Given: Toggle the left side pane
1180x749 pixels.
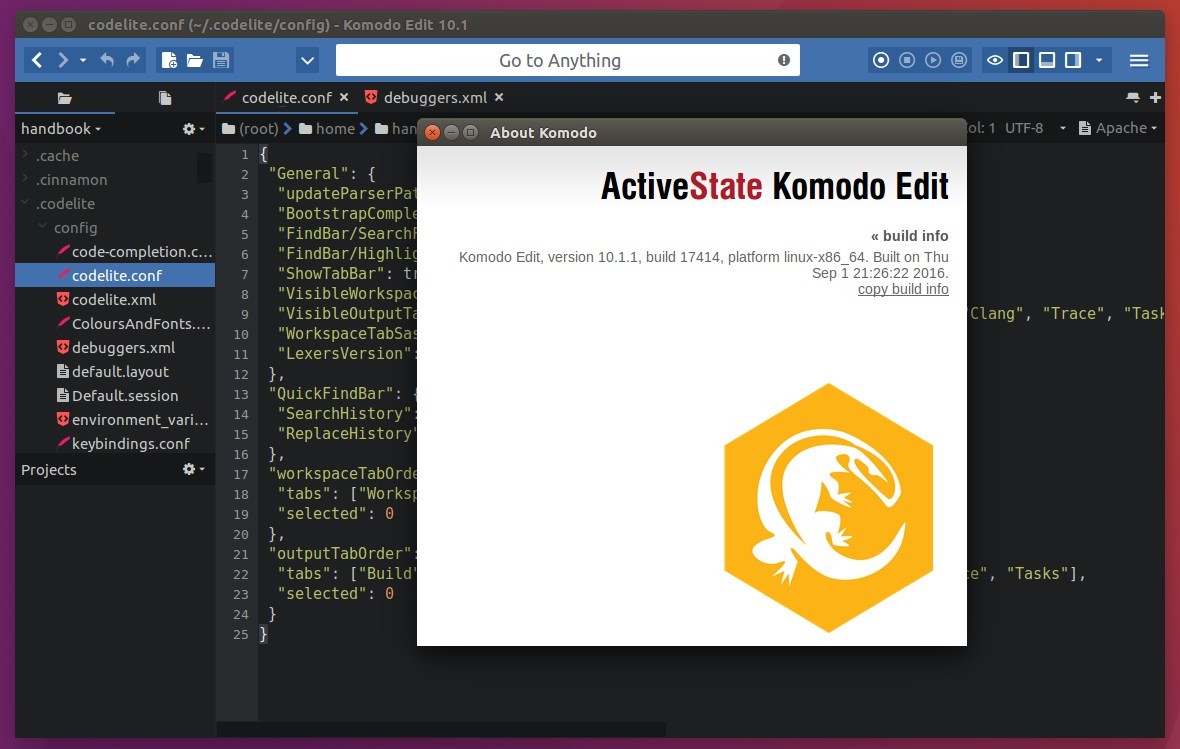Looking at the screenshot, I should pos(1021,60).
